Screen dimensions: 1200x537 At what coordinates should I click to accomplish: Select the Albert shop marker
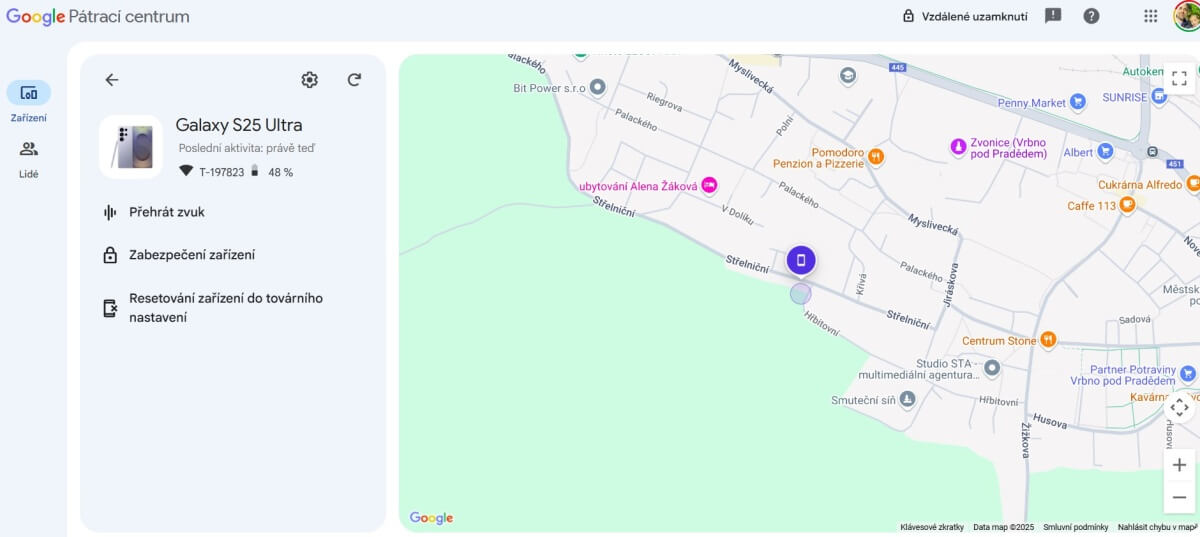coord(1105,152)
